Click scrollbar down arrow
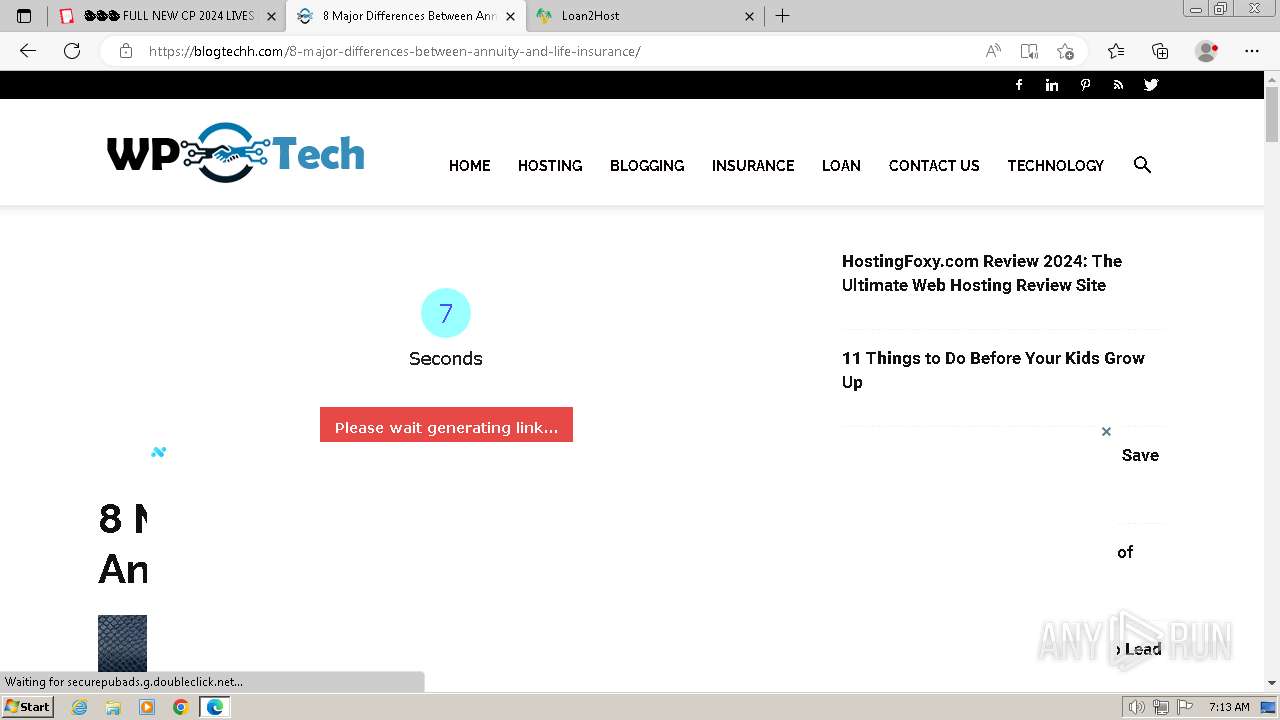Image resolution: width=1280 pixels, height=720 pixels. coord(1272,683)
